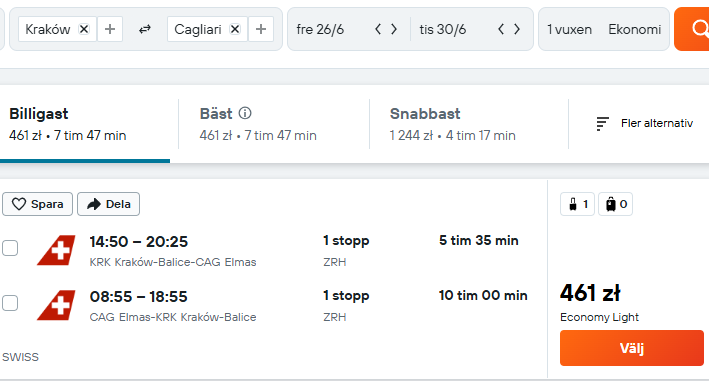Screen dimensions: 709x381
Task: Open the 1 vuxen Ekonomi traveler selector
Action: pos(604,29)
